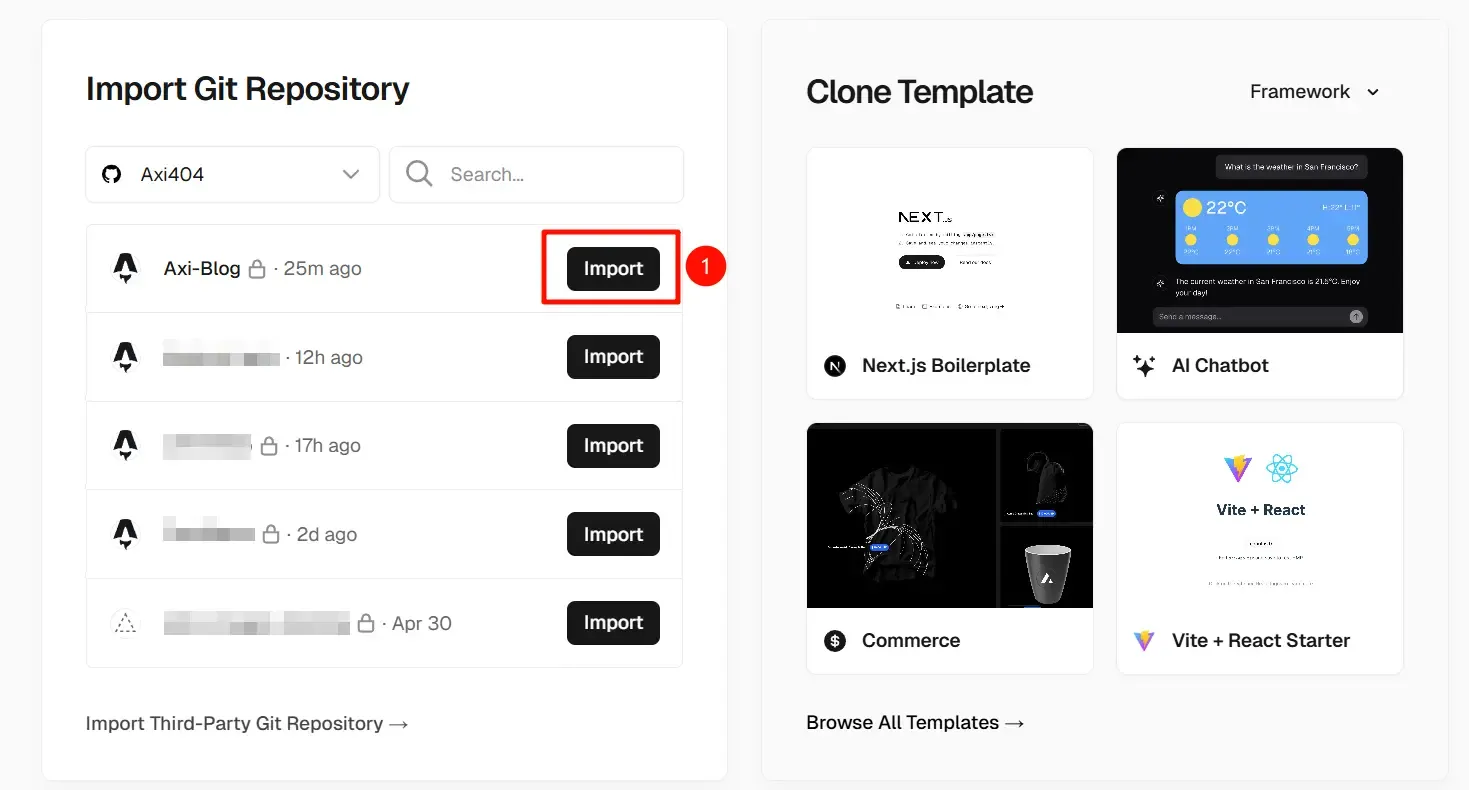The width and height of the screenshot is (1469, 790).
Task: Open the Axi404 account dropdown
Action: [x=232, y=174]
